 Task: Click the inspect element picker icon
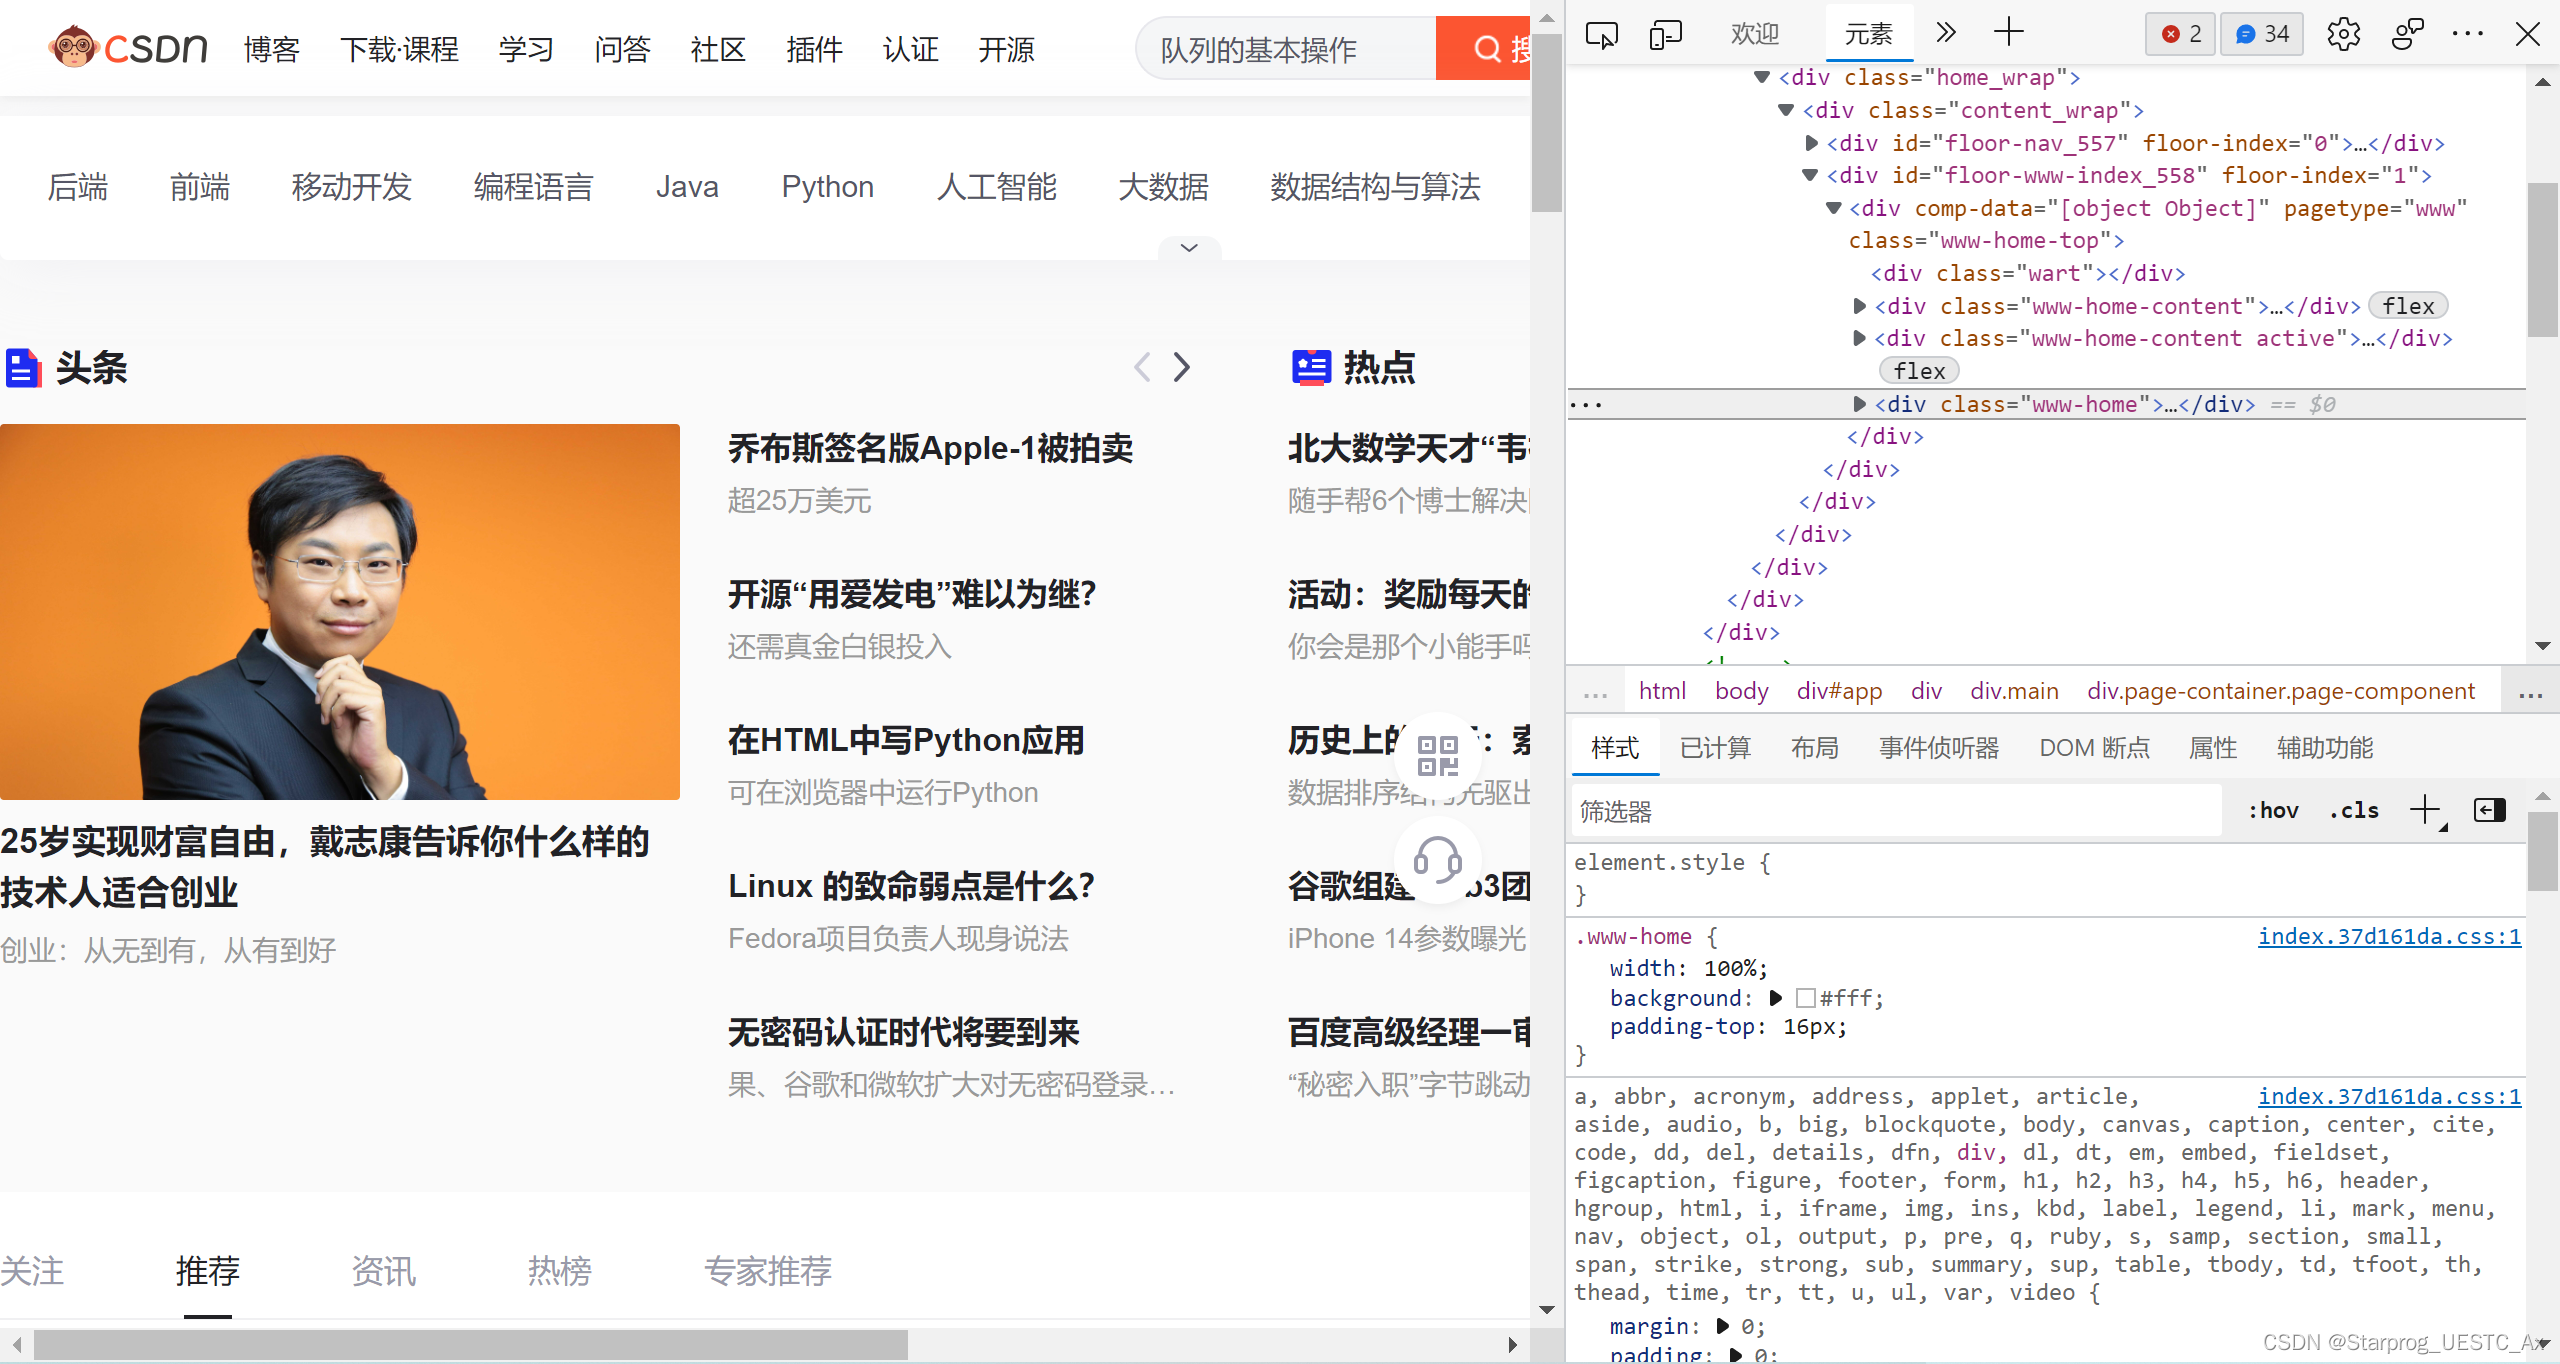click(1601, 35)
